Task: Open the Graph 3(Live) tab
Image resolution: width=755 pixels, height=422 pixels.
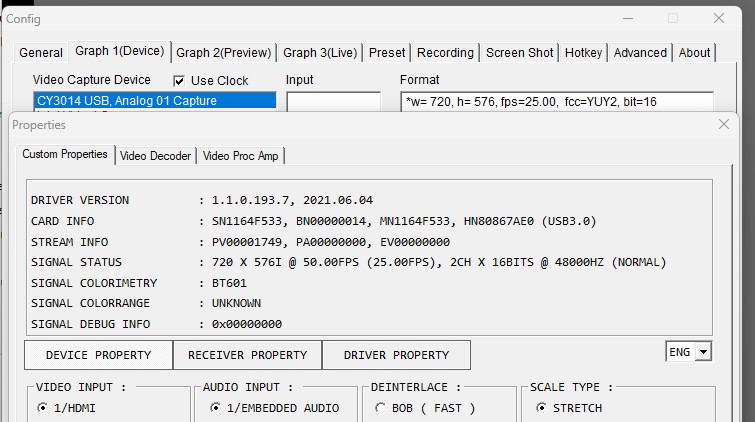Action: coord(320,53)
